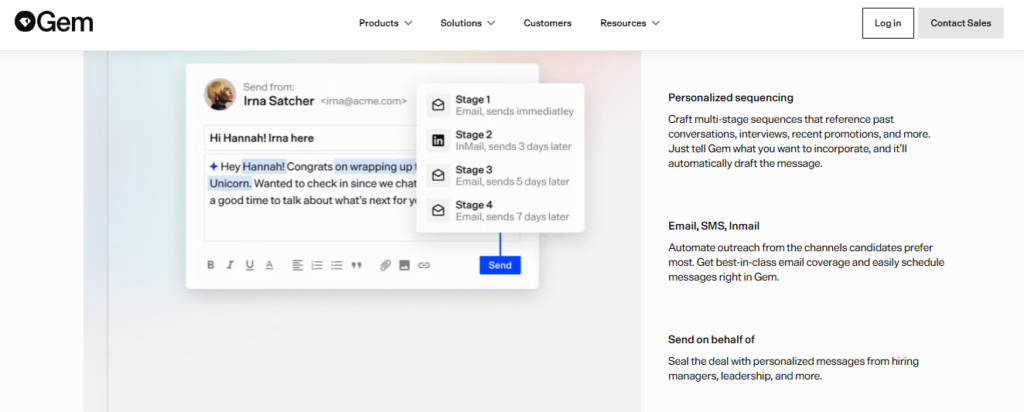Click the 'Email, SMS, Inmail' heading
The image size is (1024, 412).
click(714, 226)
